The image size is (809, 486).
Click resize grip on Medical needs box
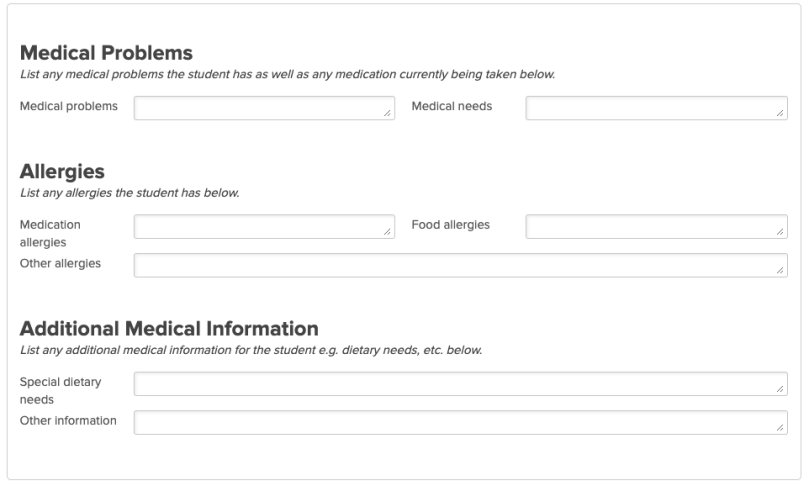[x=780, y=115]
